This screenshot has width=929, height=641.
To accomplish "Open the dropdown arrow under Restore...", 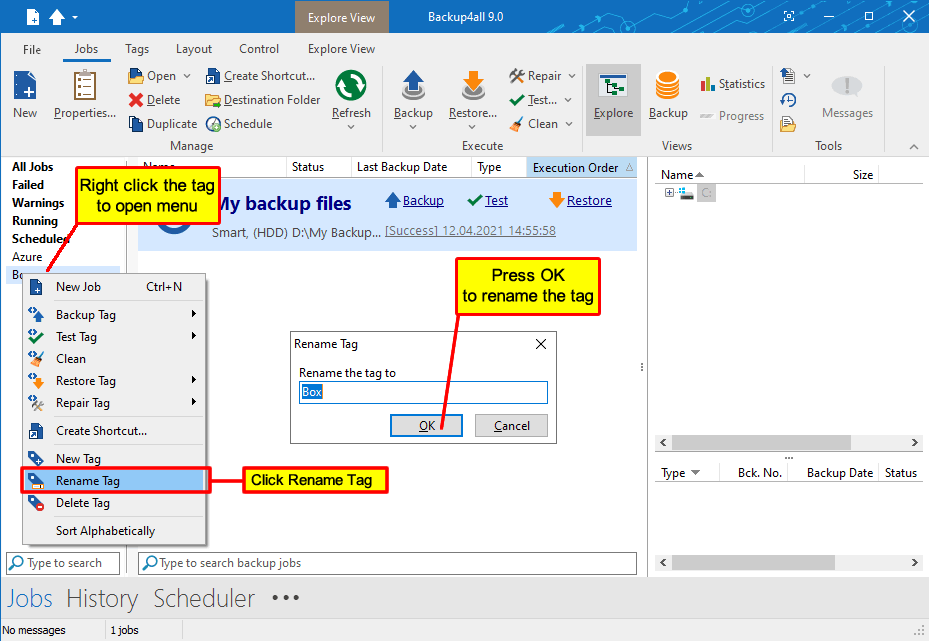I will pyautogui.click(x=472, y=127).
